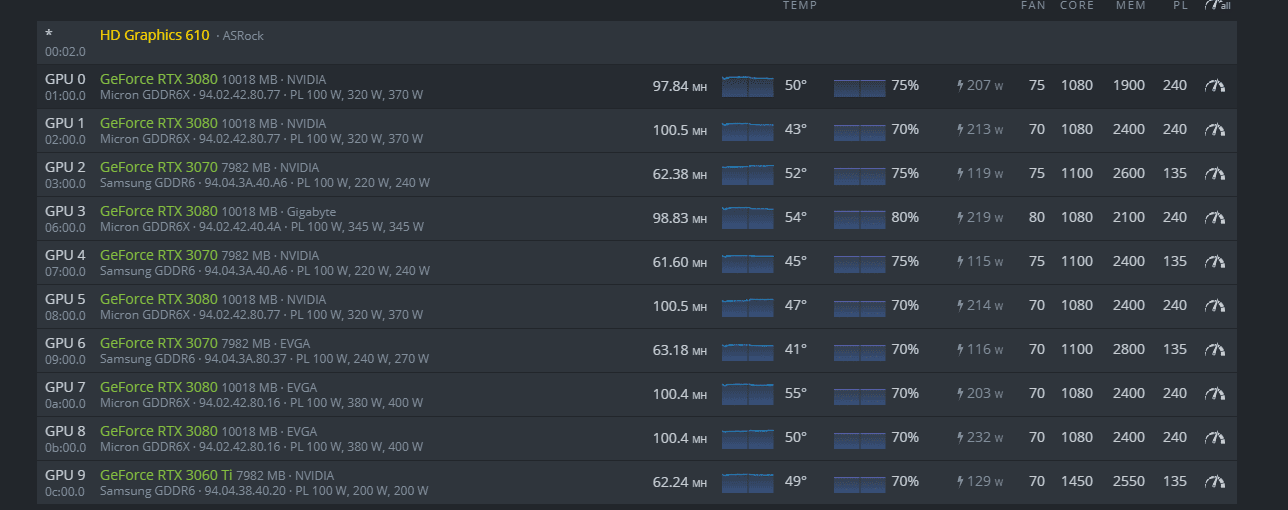The image size is (1288, 510).
Task: Select the HD Graphics 610 device name
Action: point(155,35)
